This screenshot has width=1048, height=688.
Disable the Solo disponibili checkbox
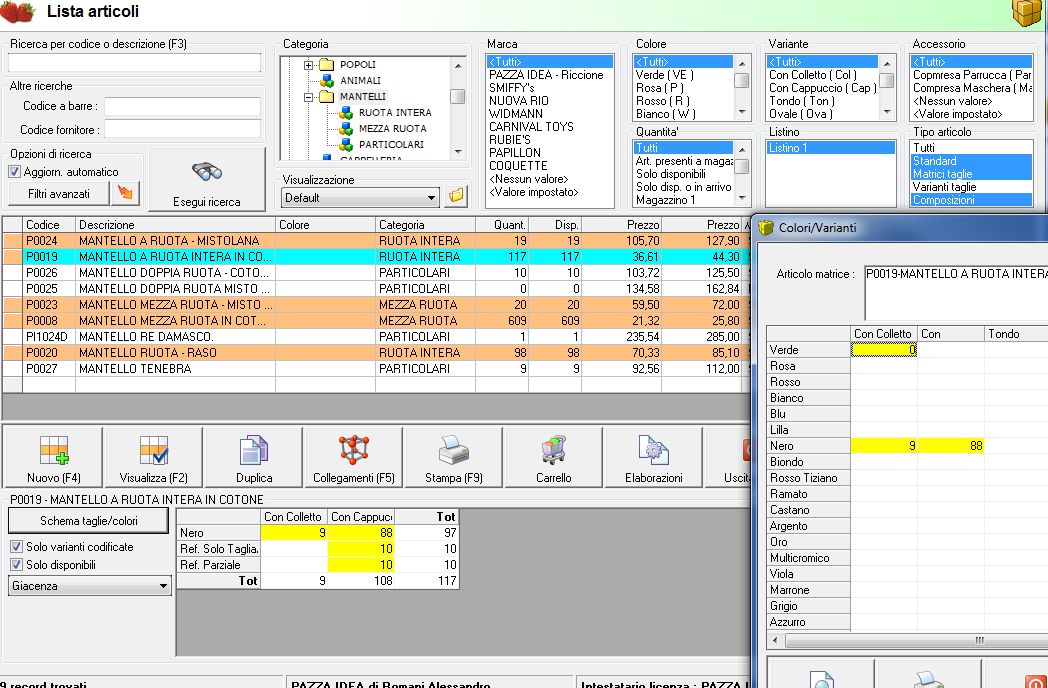tap(16, 565)
